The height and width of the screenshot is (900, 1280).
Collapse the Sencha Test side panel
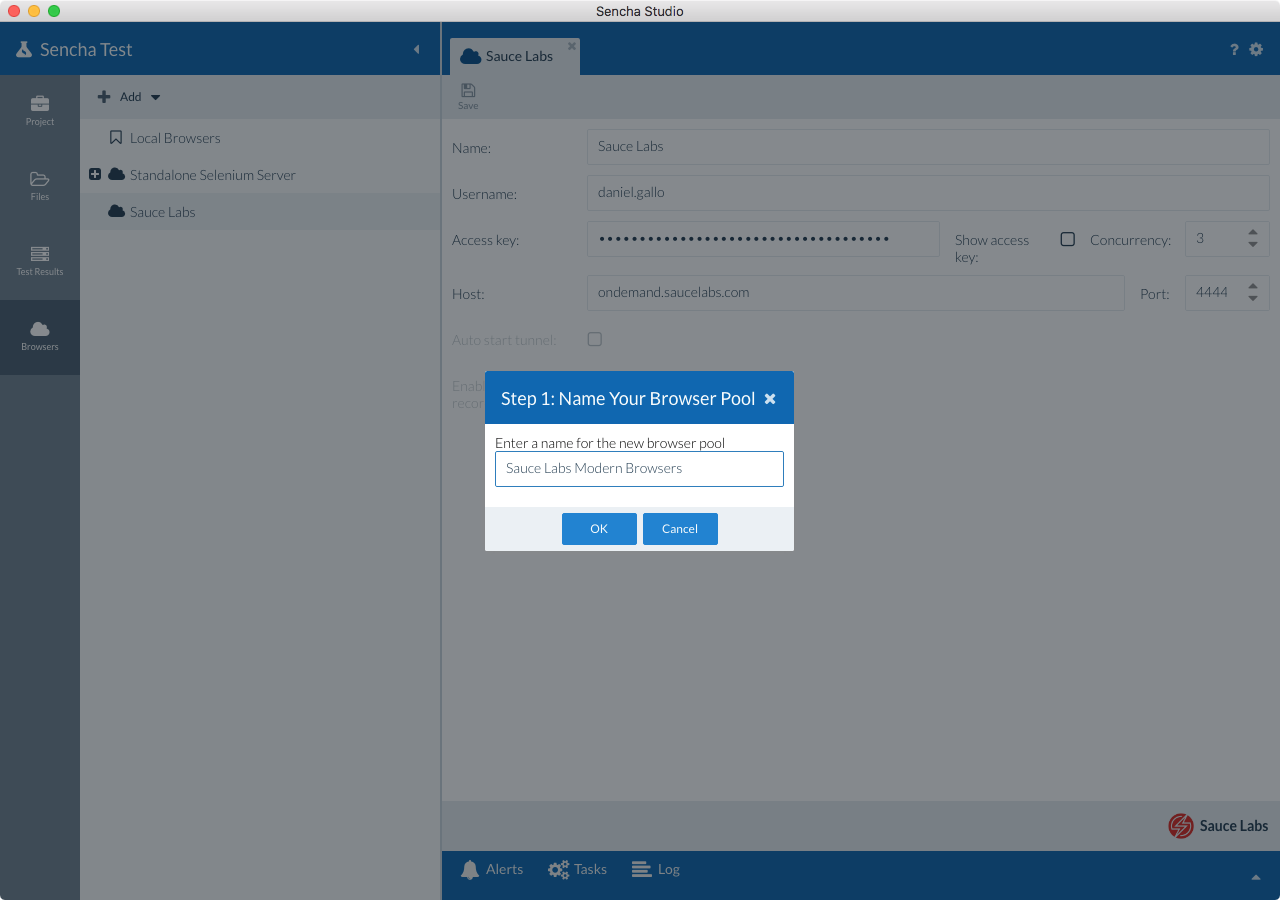coord(417,49)
